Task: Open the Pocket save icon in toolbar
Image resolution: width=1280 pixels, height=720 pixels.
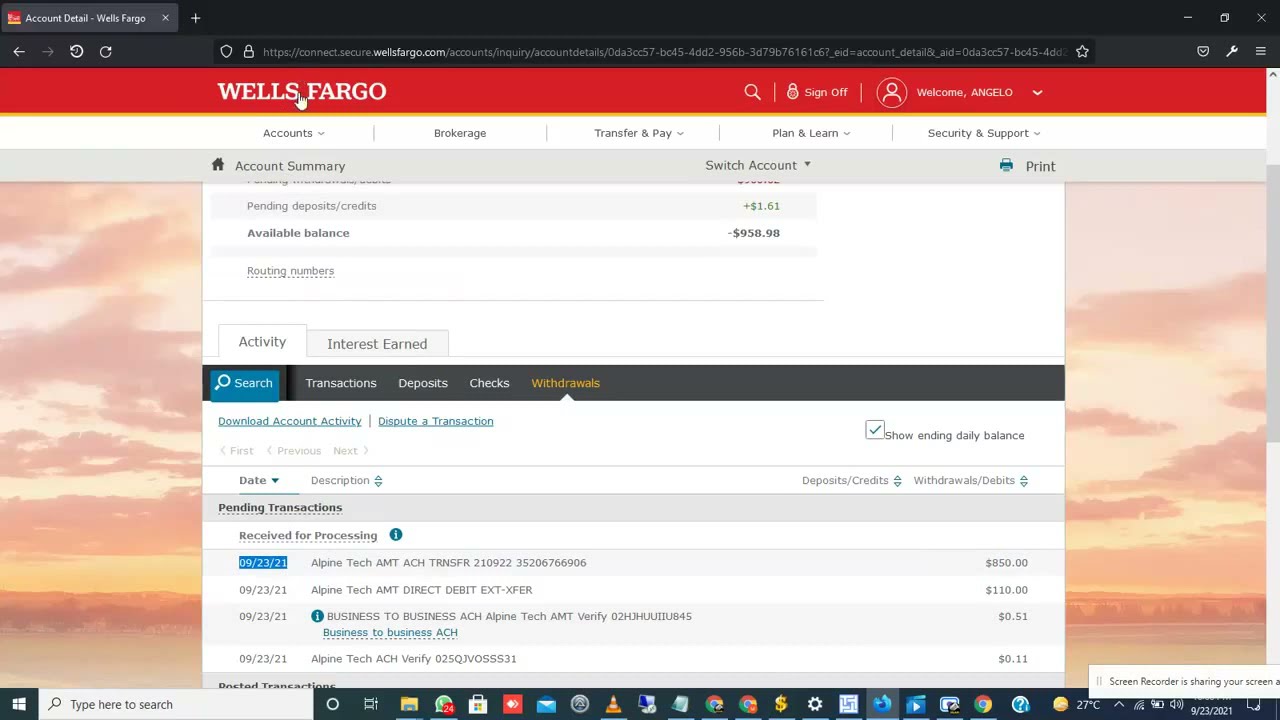Action: tap(1203, 52)
